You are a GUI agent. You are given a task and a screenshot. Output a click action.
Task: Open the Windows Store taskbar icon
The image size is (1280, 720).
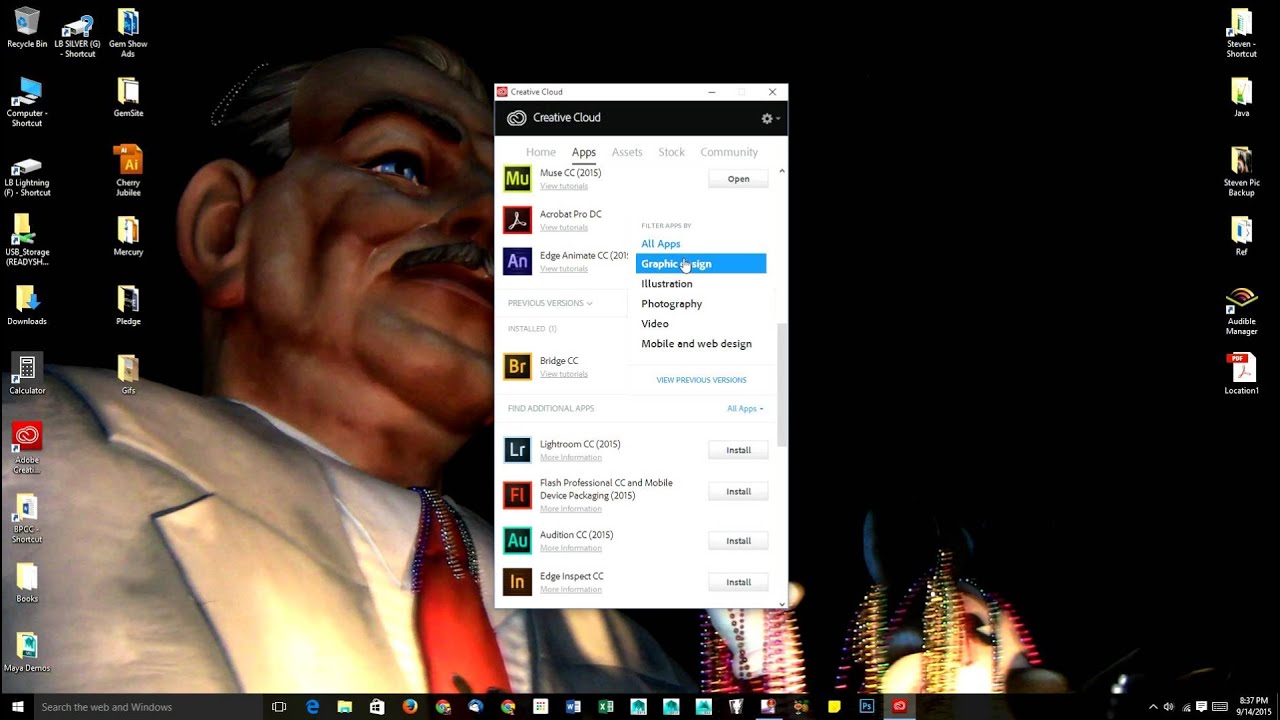pyautogui.click(x=377, y=707)
